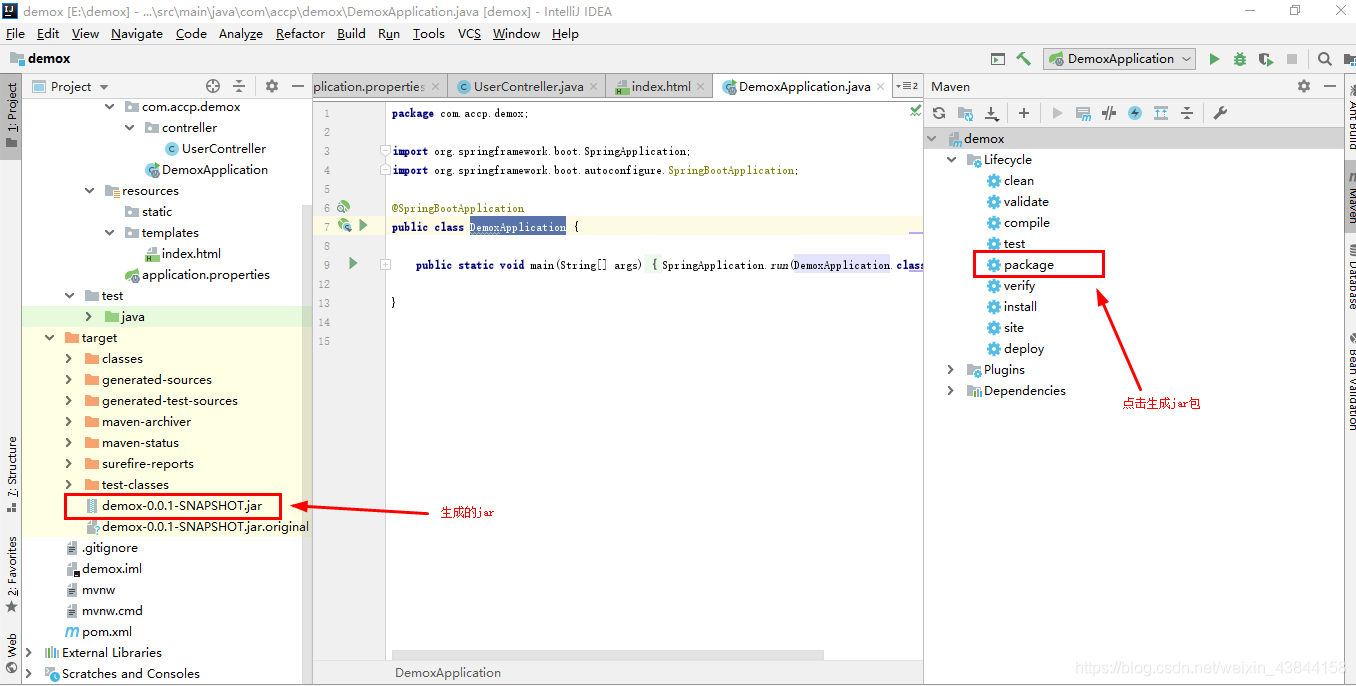The height and width of the screenshot is (686, 1356).
Task: Select the clean lifecycle goal
Action: [x=1019, y=181]
